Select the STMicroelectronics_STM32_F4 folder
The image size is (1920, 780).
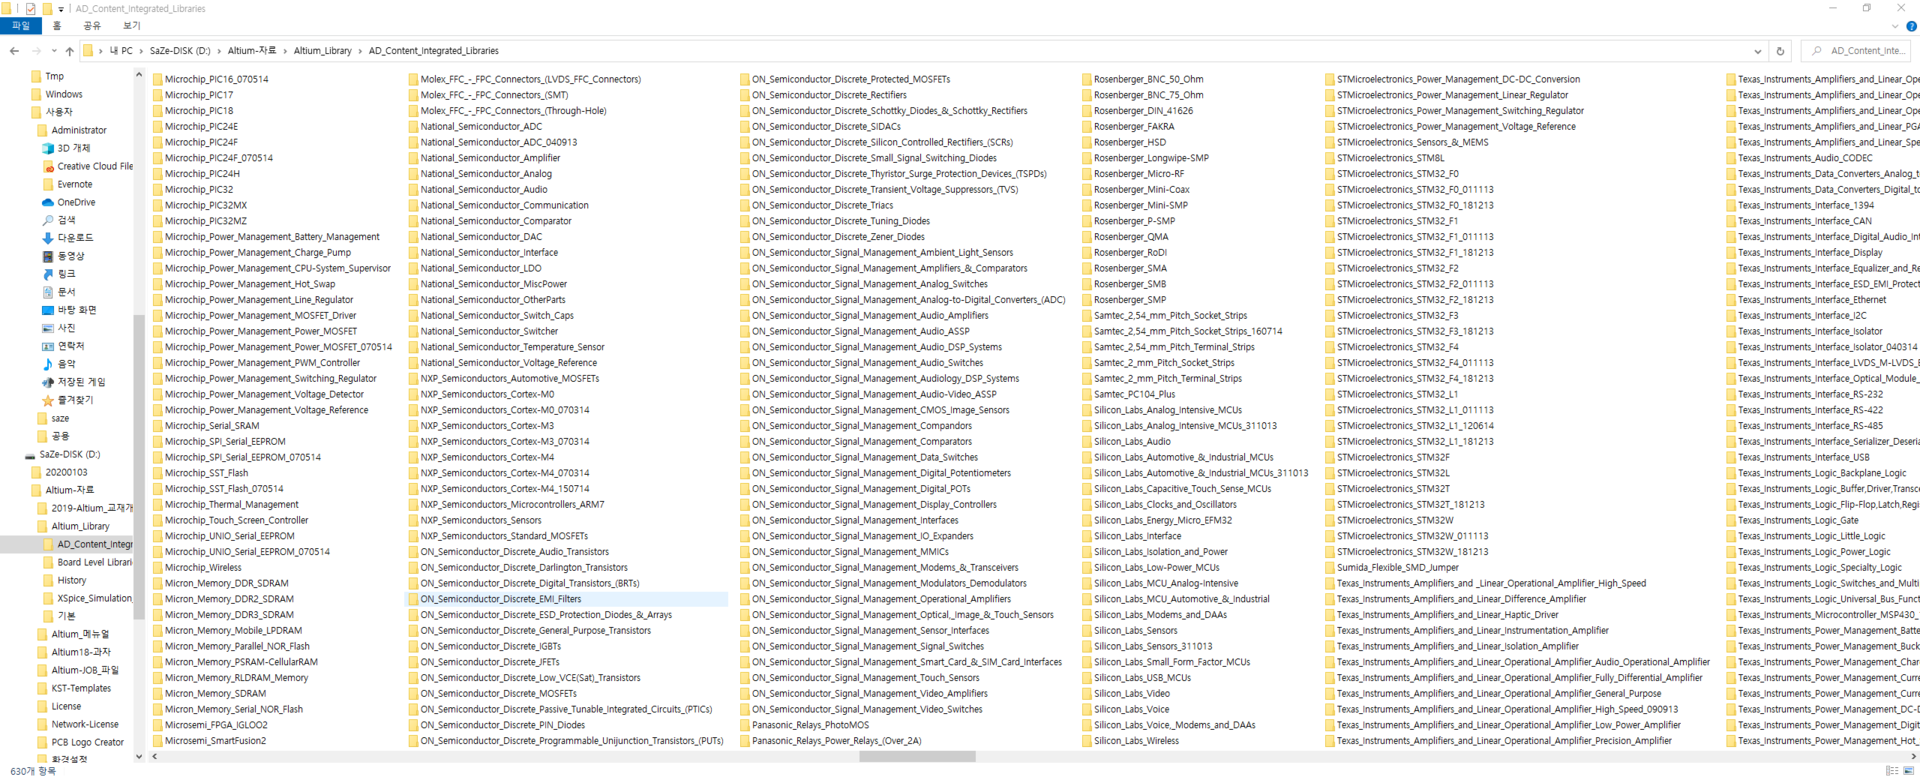[1392, 347]
